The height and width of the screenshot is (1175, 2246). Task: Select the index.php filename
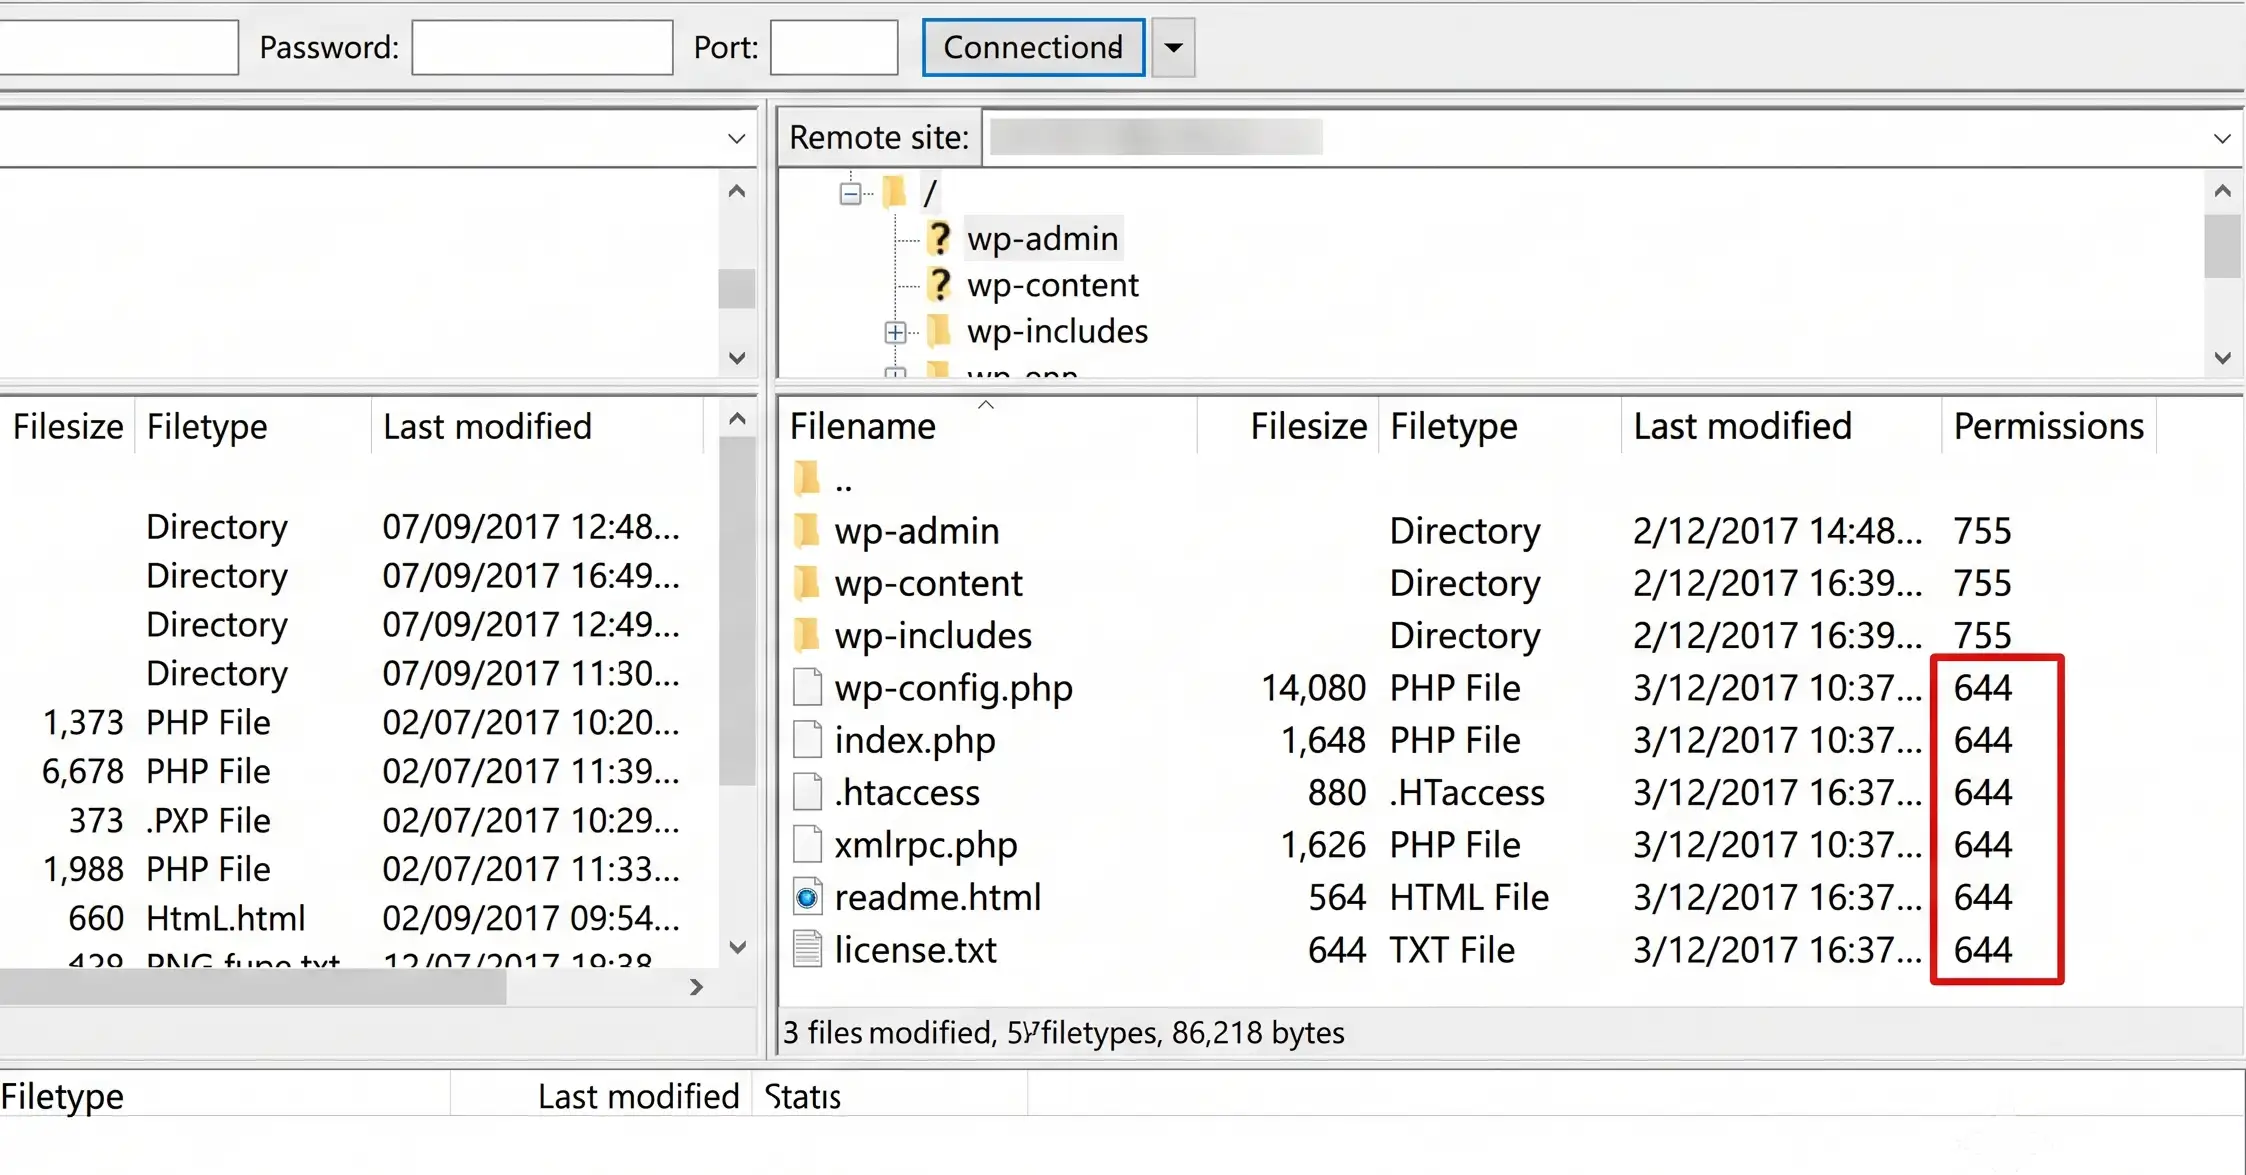coord(915,740)
